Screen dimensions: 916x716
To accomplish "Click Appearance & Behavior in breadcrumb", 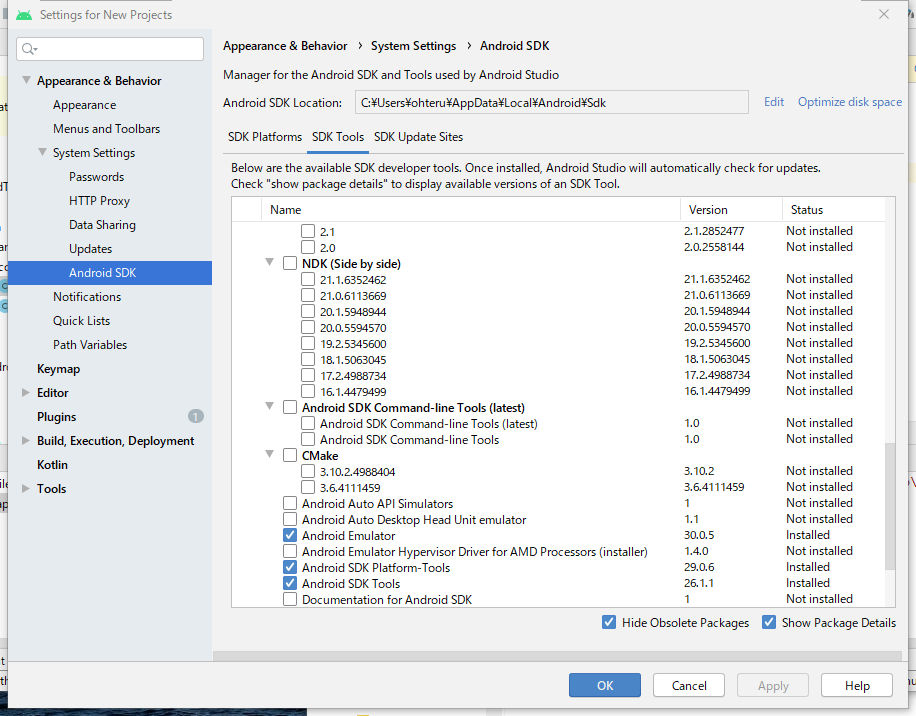I will (285, 46).
